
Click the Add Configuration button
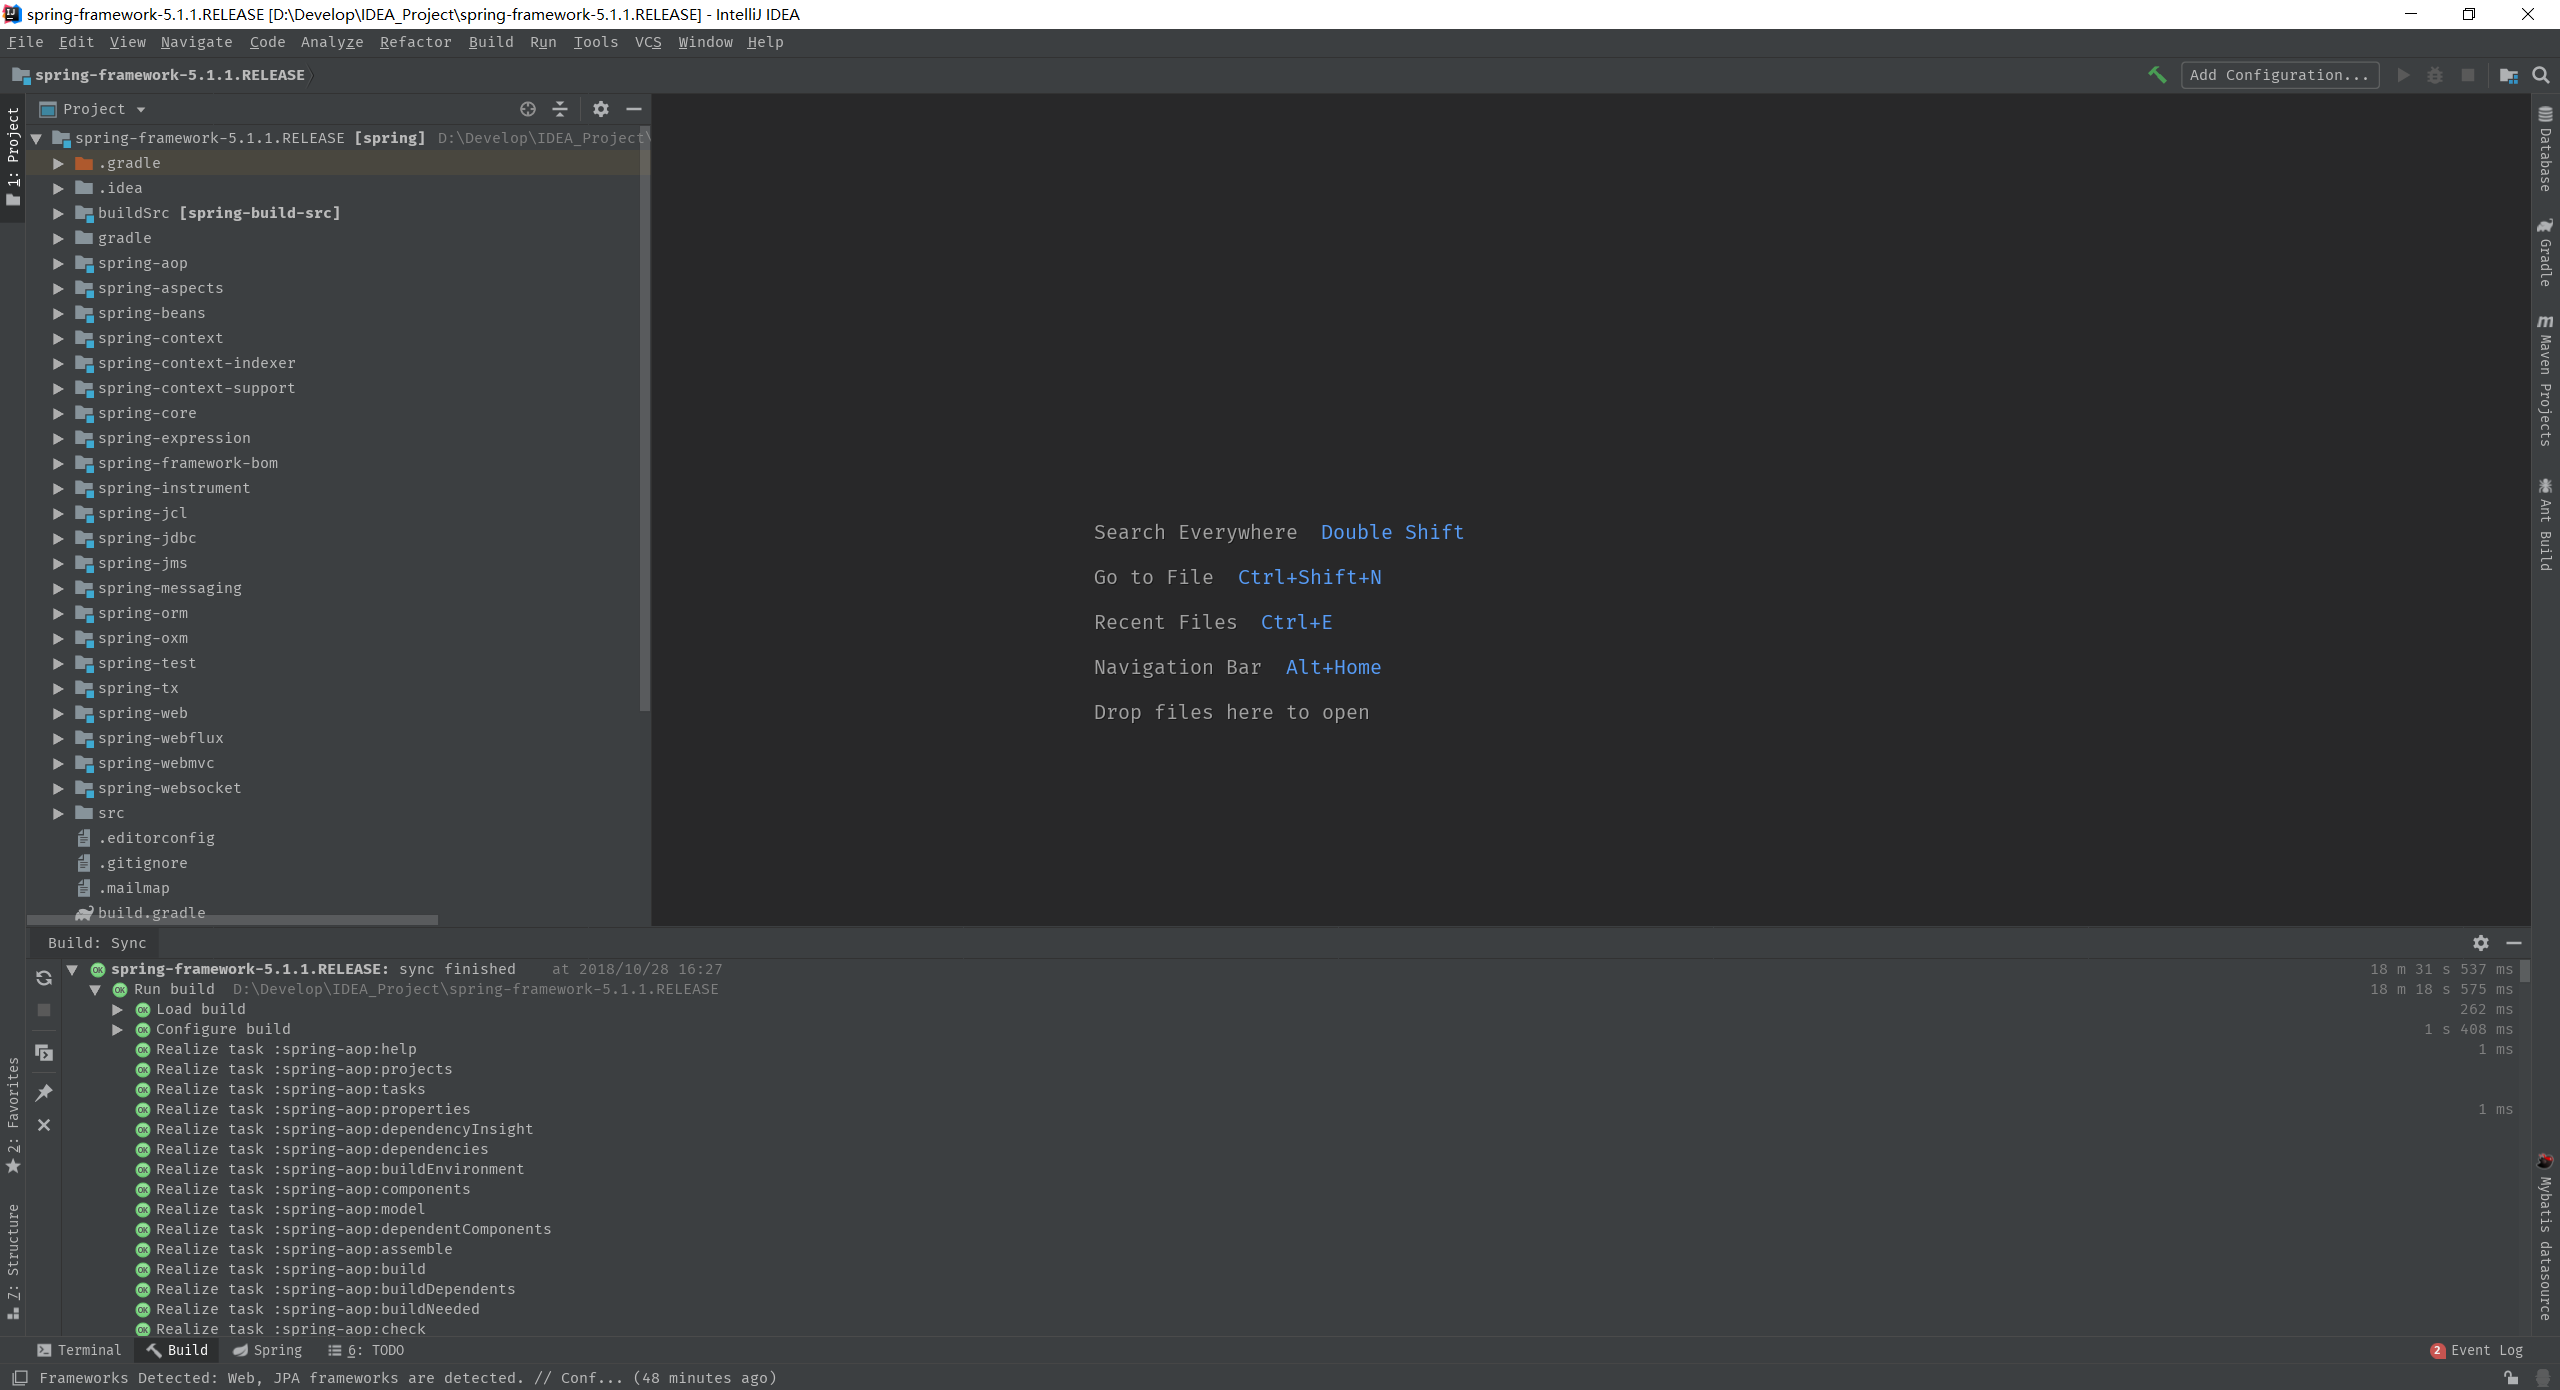[2279, 75]
